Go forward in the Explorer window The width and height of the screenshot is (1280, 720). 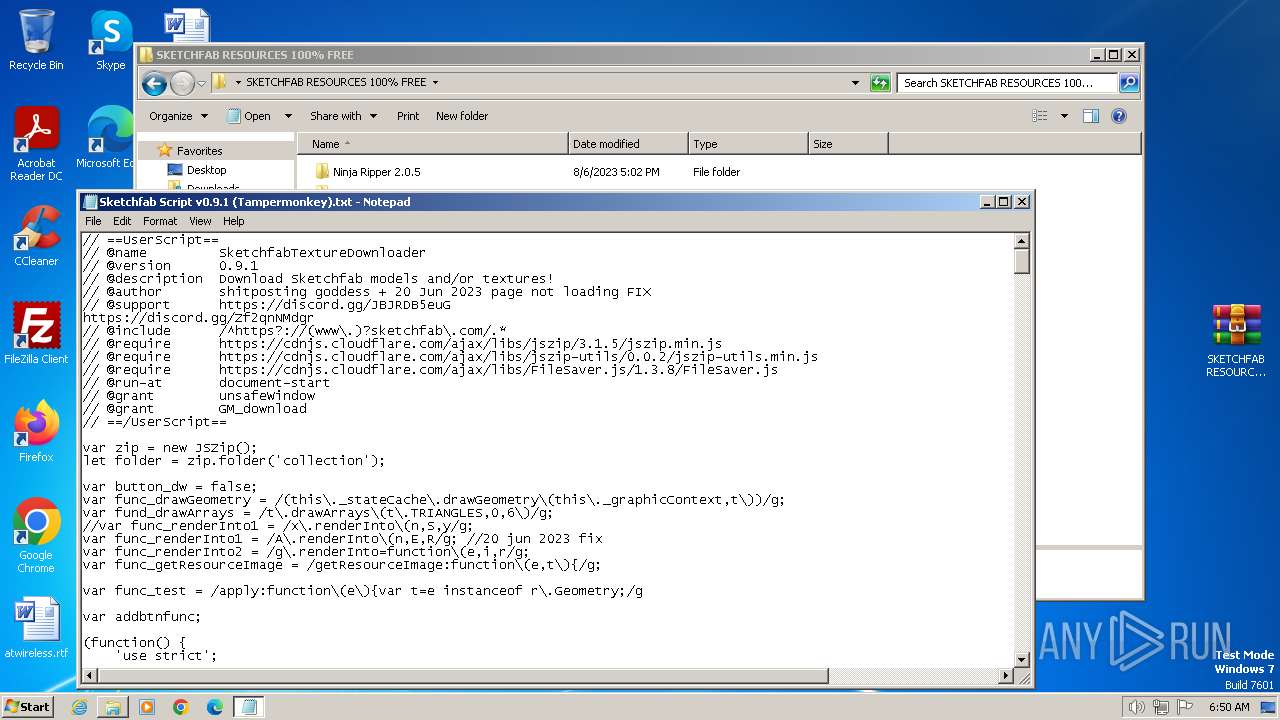pyautogui.click(x=182, y=83)
